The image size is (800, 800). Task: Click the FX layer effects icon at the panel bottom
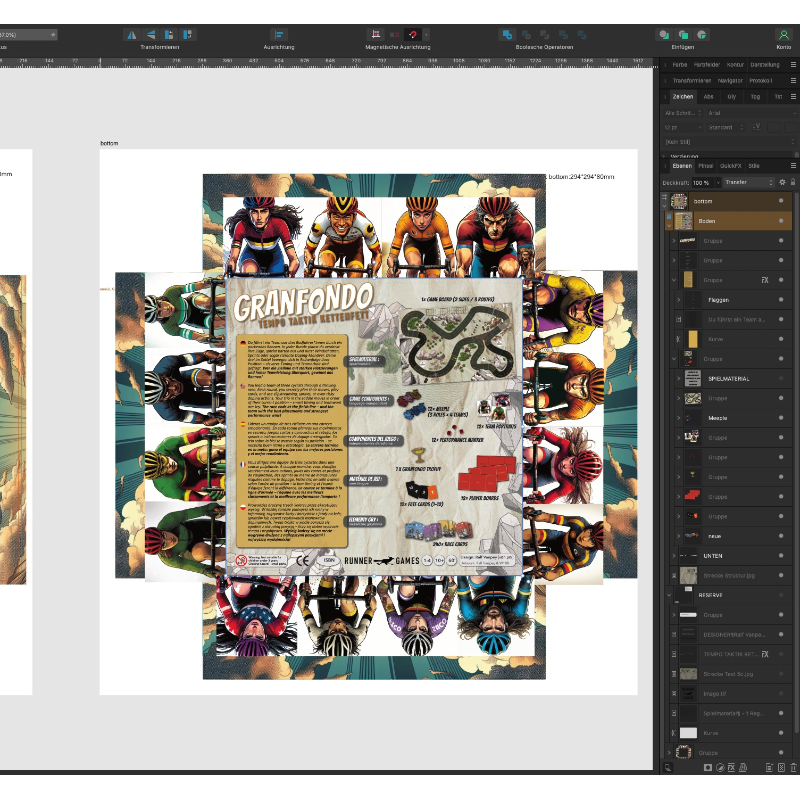(x=731, y=767)
